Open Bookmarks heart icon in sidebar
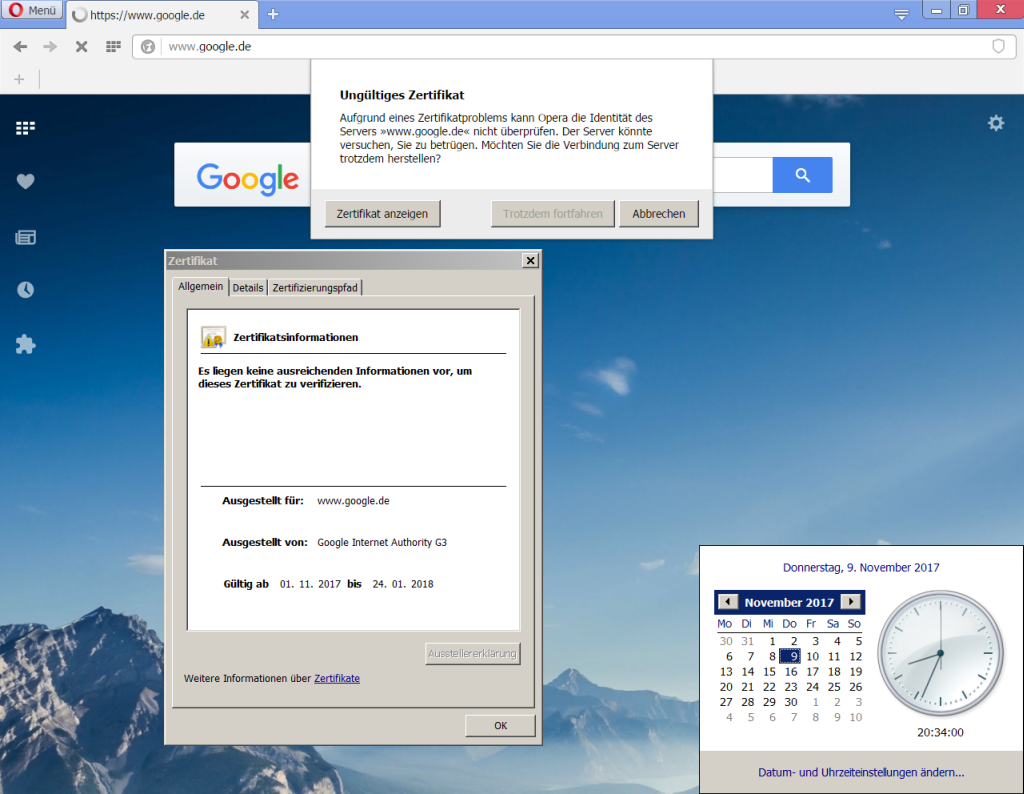Viewport: 1024px width, 794px height. 25,182
